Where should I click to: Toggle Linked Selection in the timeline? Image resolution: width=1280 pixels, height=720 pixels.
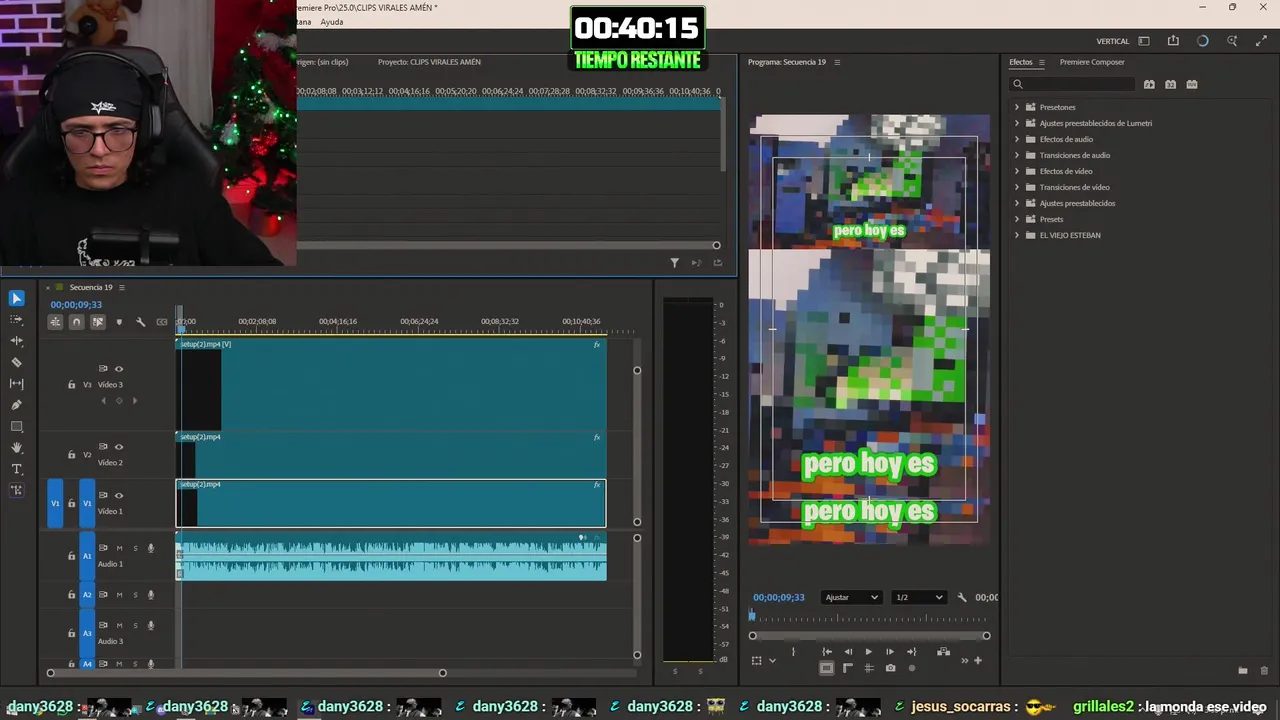point(97,322)
